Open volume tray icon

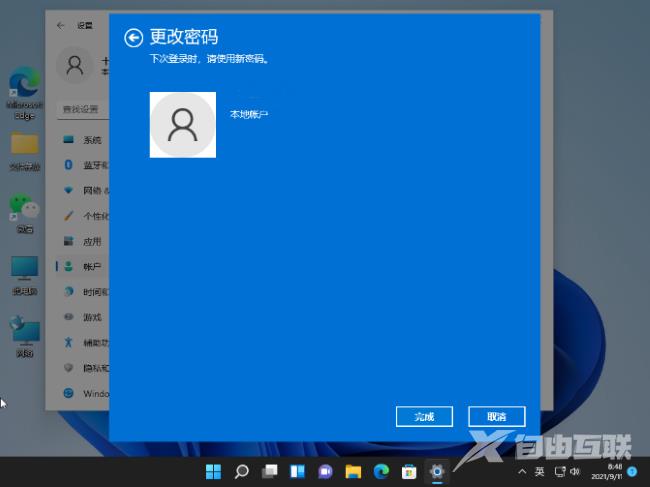point(575,472)
